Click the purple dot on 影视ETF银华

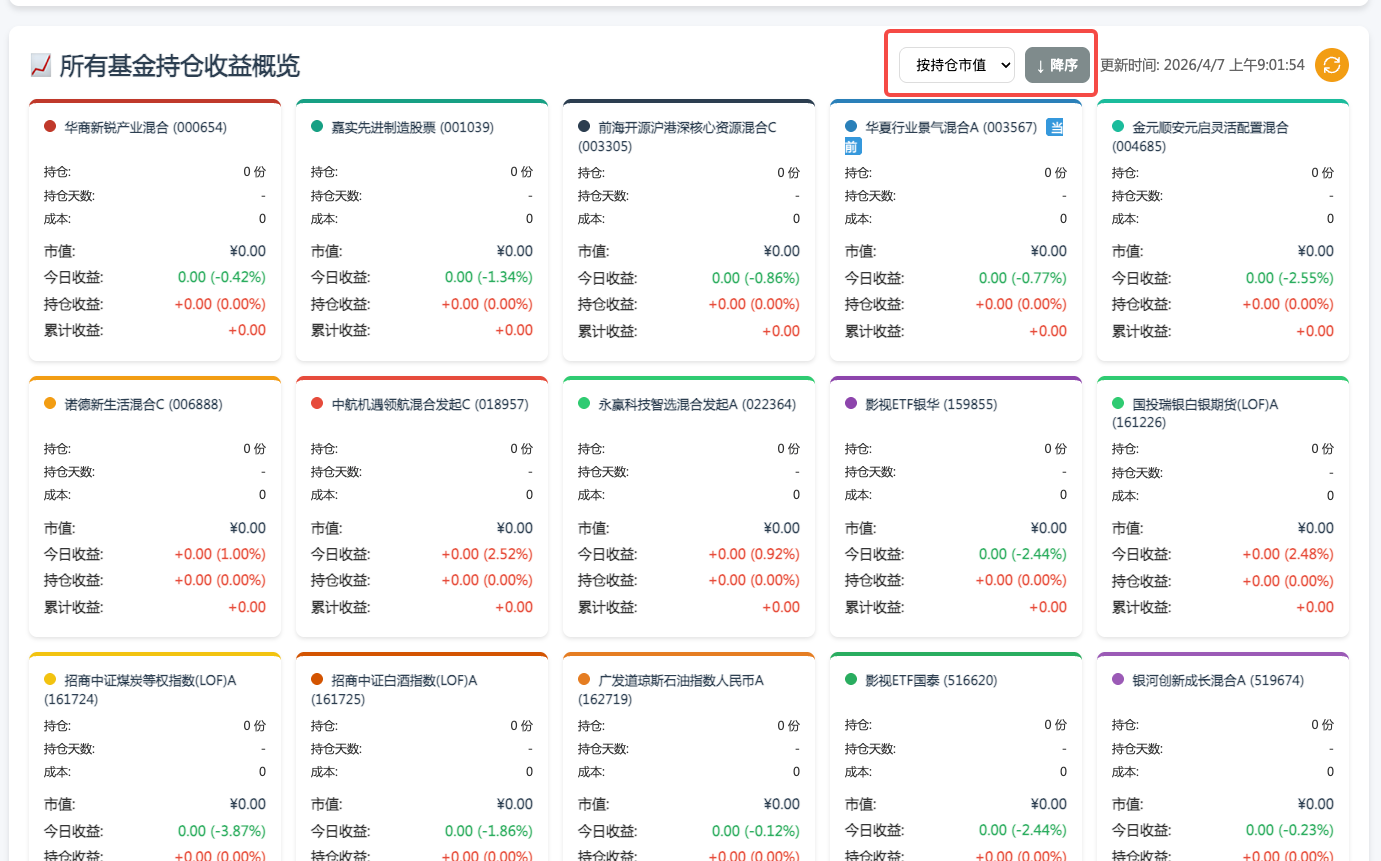pos(849,404)
